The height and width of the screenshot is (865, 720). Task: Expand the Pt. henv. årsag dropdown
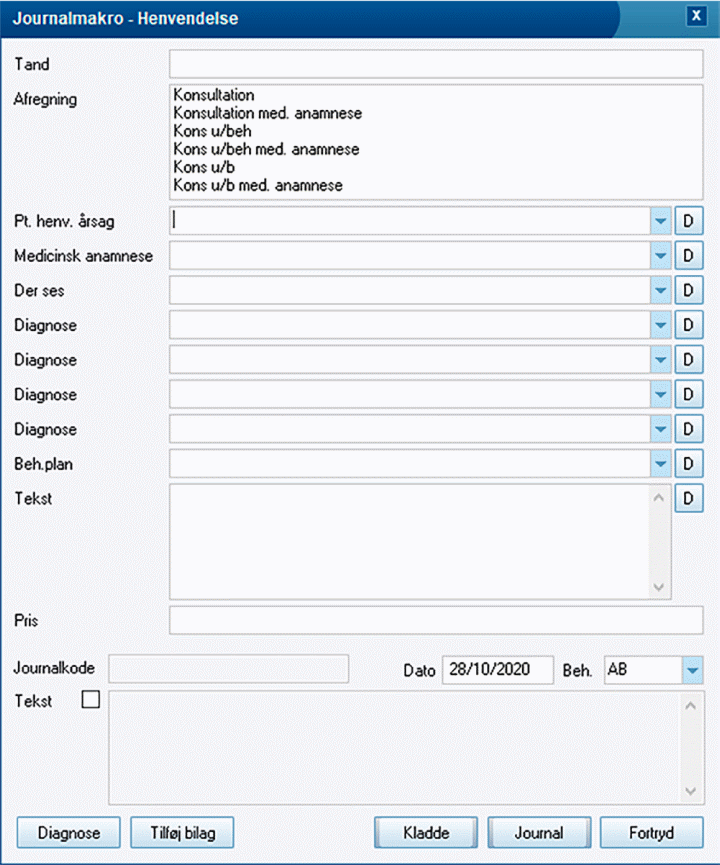tap(660, 221)
